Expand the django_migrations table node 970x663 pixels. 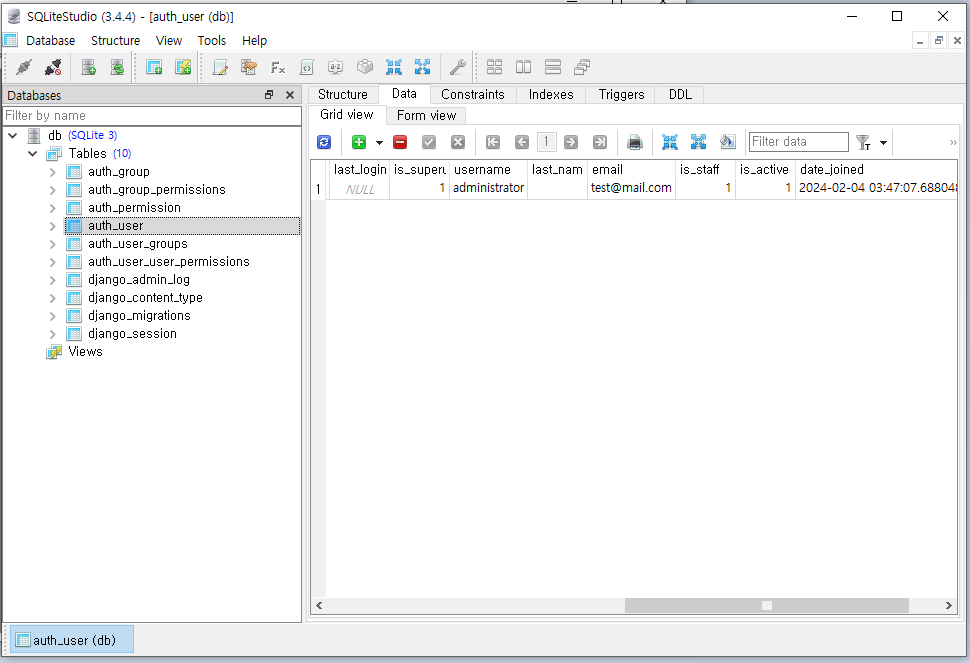(x=53, y=316)
